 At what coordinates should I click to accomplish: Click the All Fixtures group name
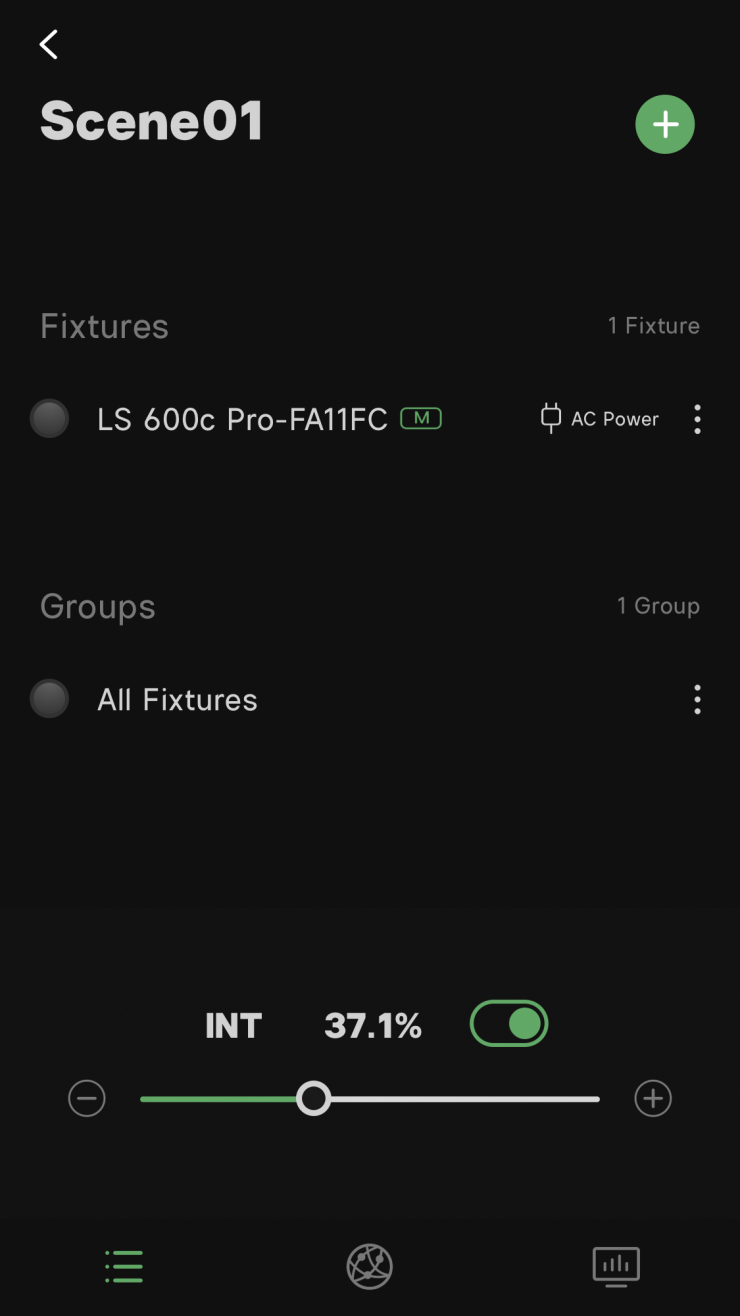(x=177, y=699)
